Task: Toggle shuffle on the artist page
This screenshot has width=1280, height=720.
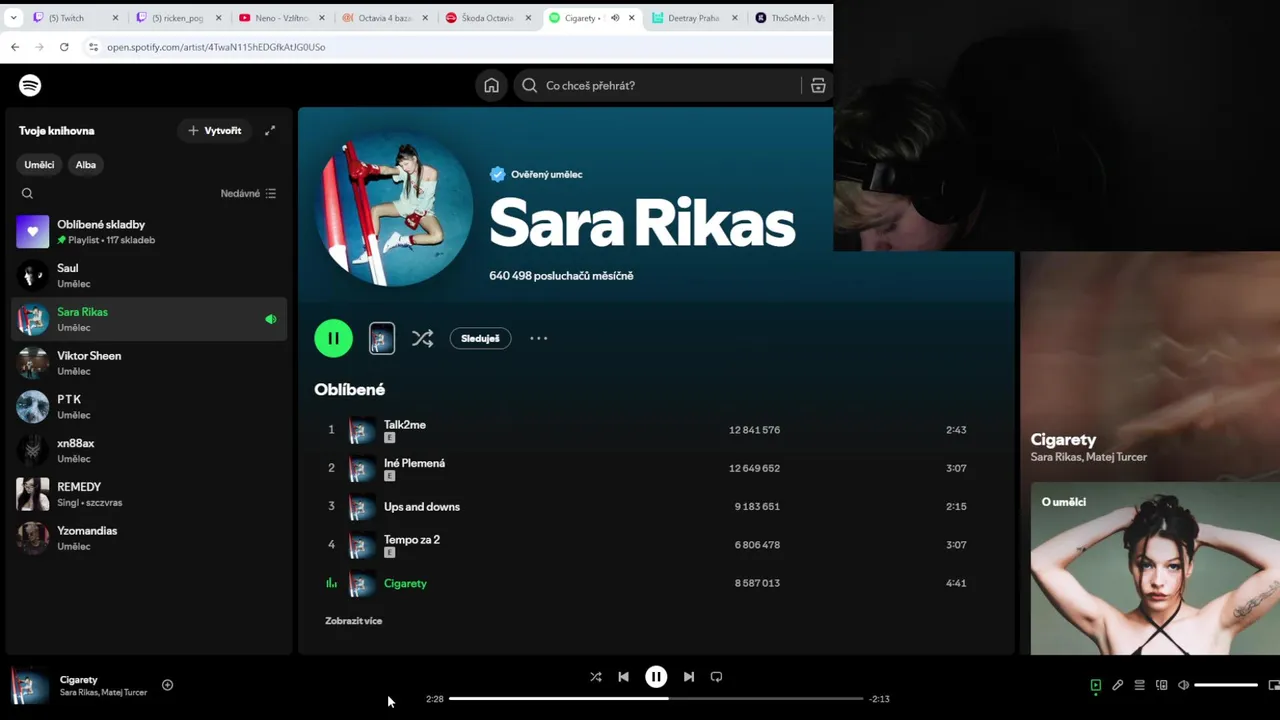Action: 422,338
